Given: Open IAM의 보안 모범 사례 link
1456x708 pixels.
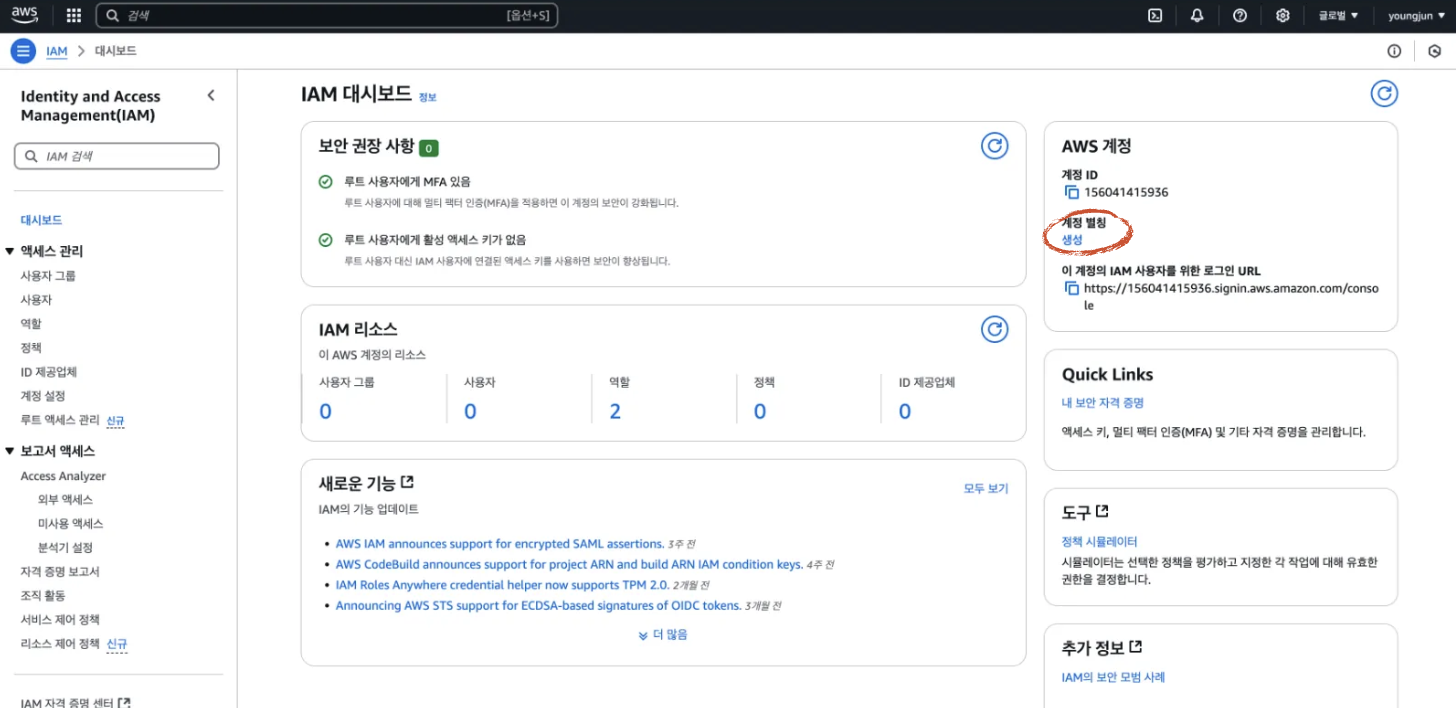Looking at the screenshot, I should click(1113, 677).
